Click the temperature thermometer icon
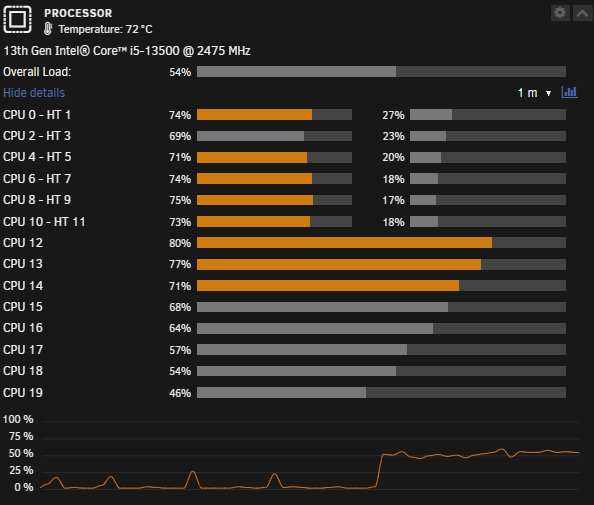 (48, 29)
